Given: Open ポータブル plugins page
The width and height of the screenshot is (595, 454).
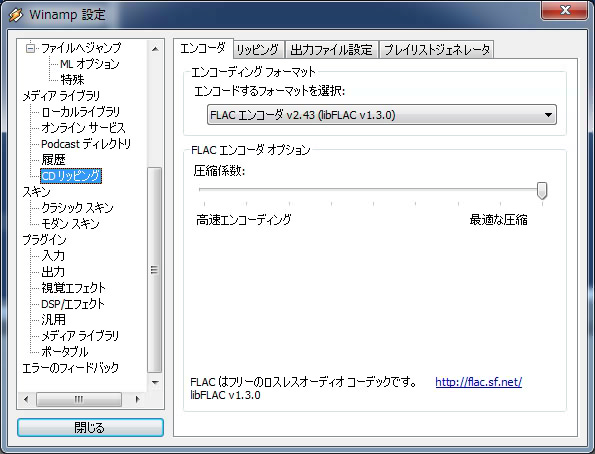Looking at the screenshot, I should pyautogui.click(x=65, y=352).
